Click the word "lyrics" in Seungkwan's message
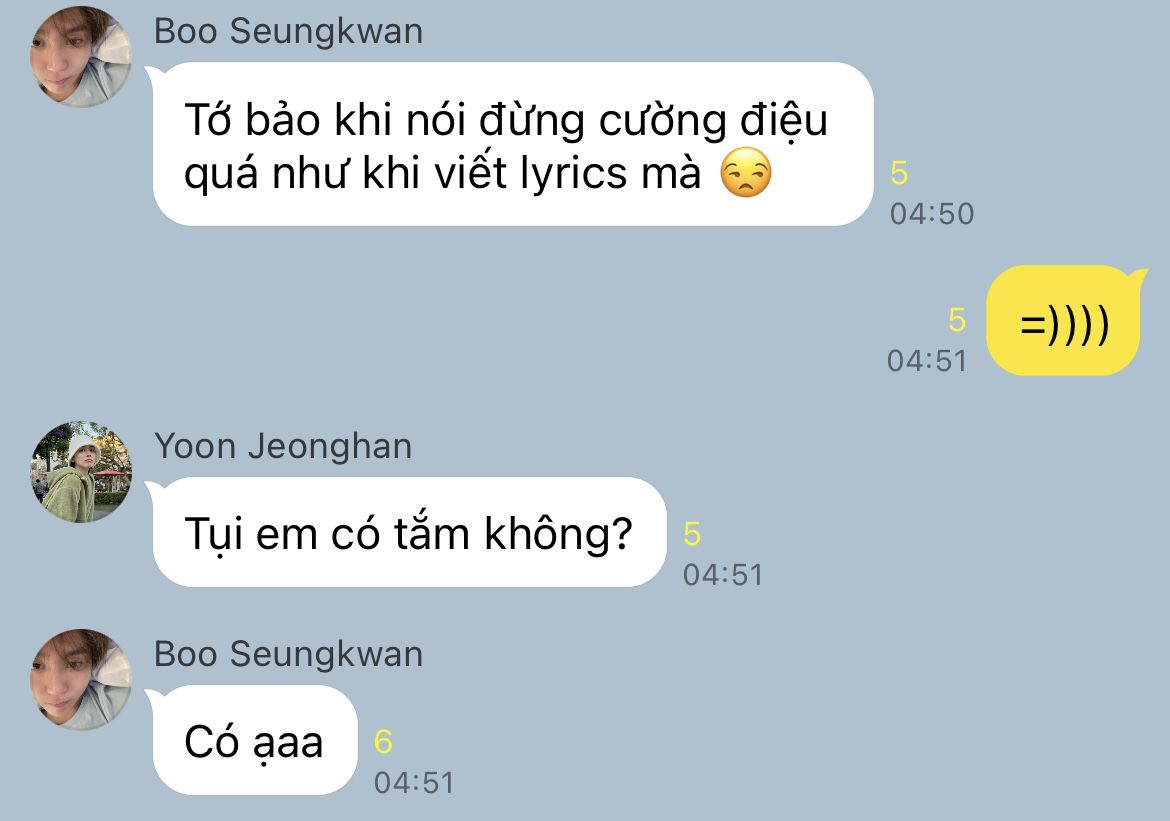The width and height of the screenshot is (1170, 821). (573, 174)
